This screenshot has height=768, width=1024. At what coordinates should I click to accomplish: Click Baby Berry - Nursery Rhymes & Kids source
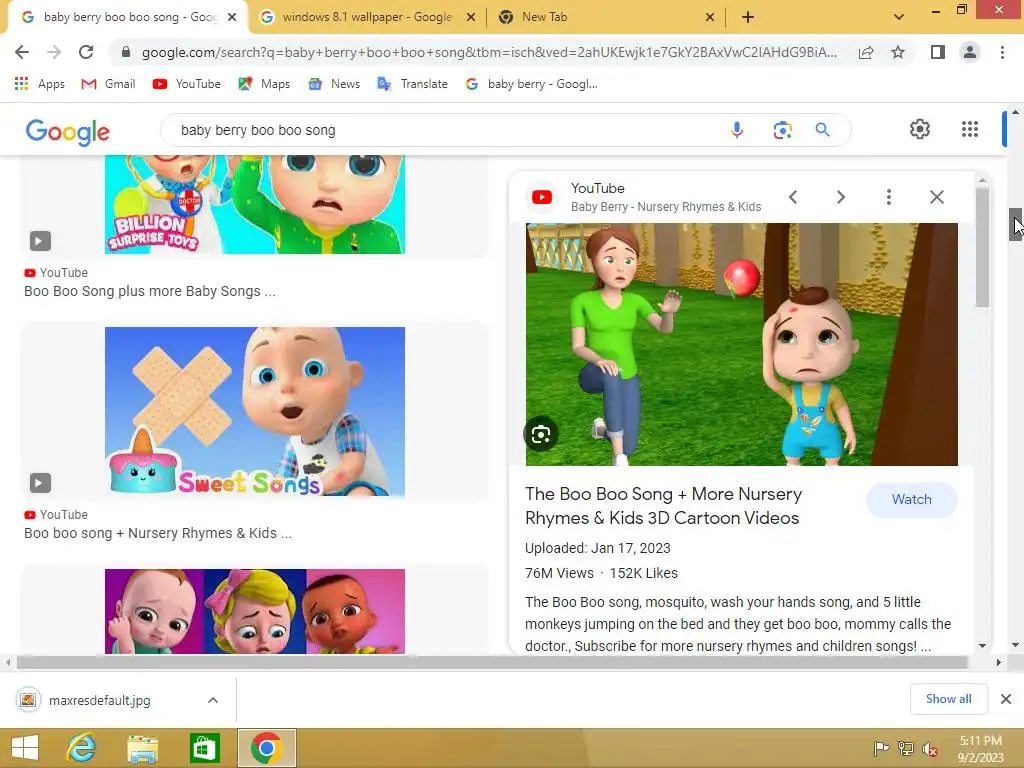click(665, 207)
